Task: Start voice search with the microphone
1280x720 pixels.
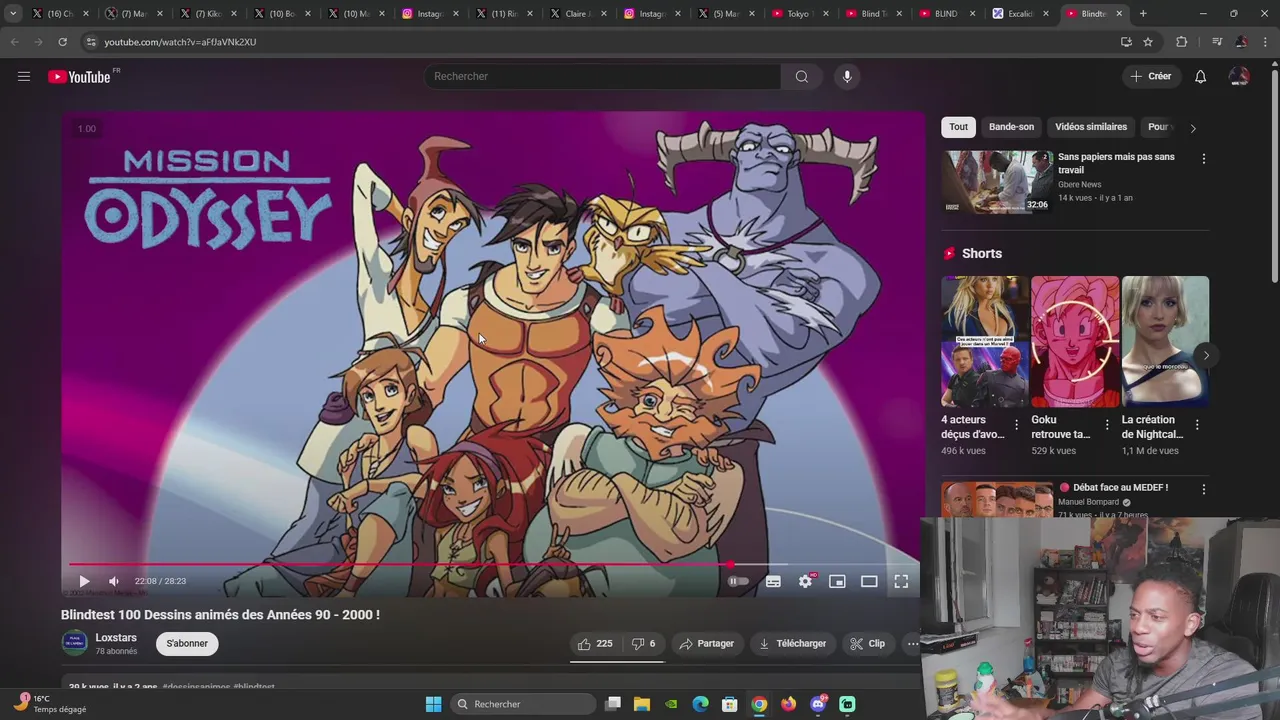Action: (x=846, y=76)
